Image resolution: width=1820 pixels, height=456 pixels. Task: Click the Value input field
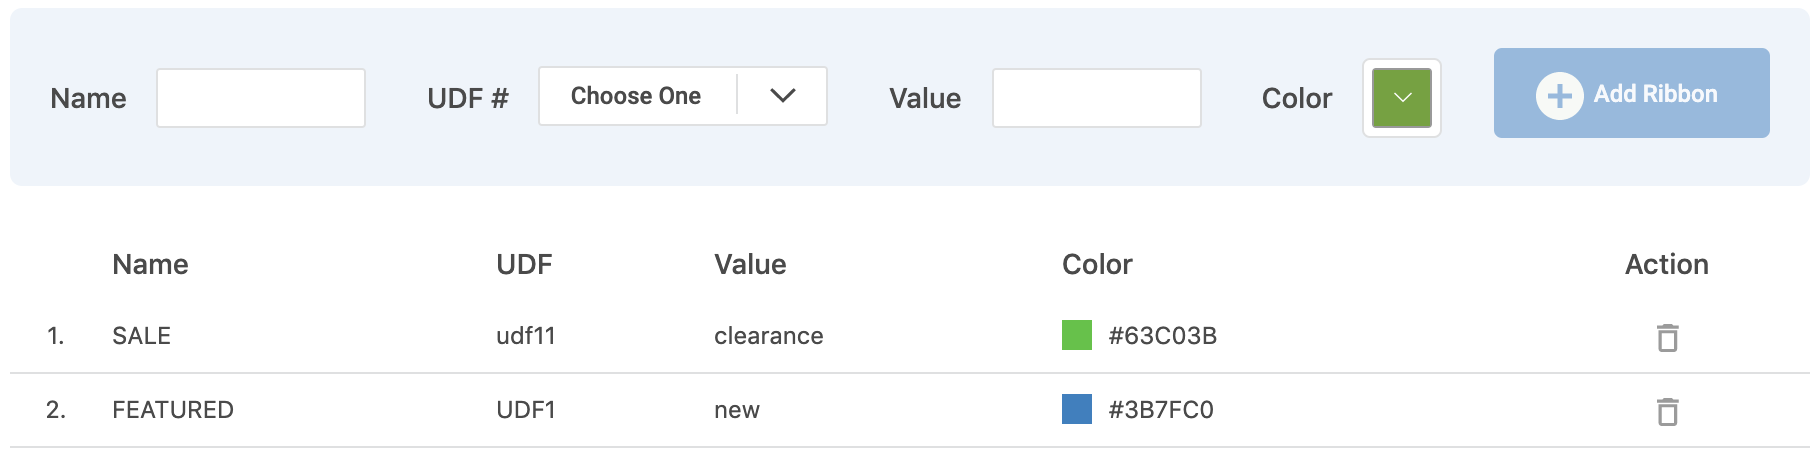click(1096, 98)
